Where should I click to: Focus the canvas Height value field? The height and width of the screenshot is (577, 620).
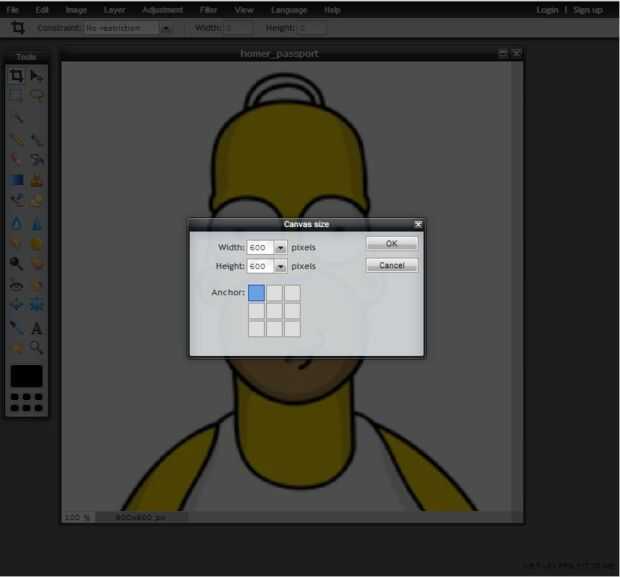tap(261, 266)
